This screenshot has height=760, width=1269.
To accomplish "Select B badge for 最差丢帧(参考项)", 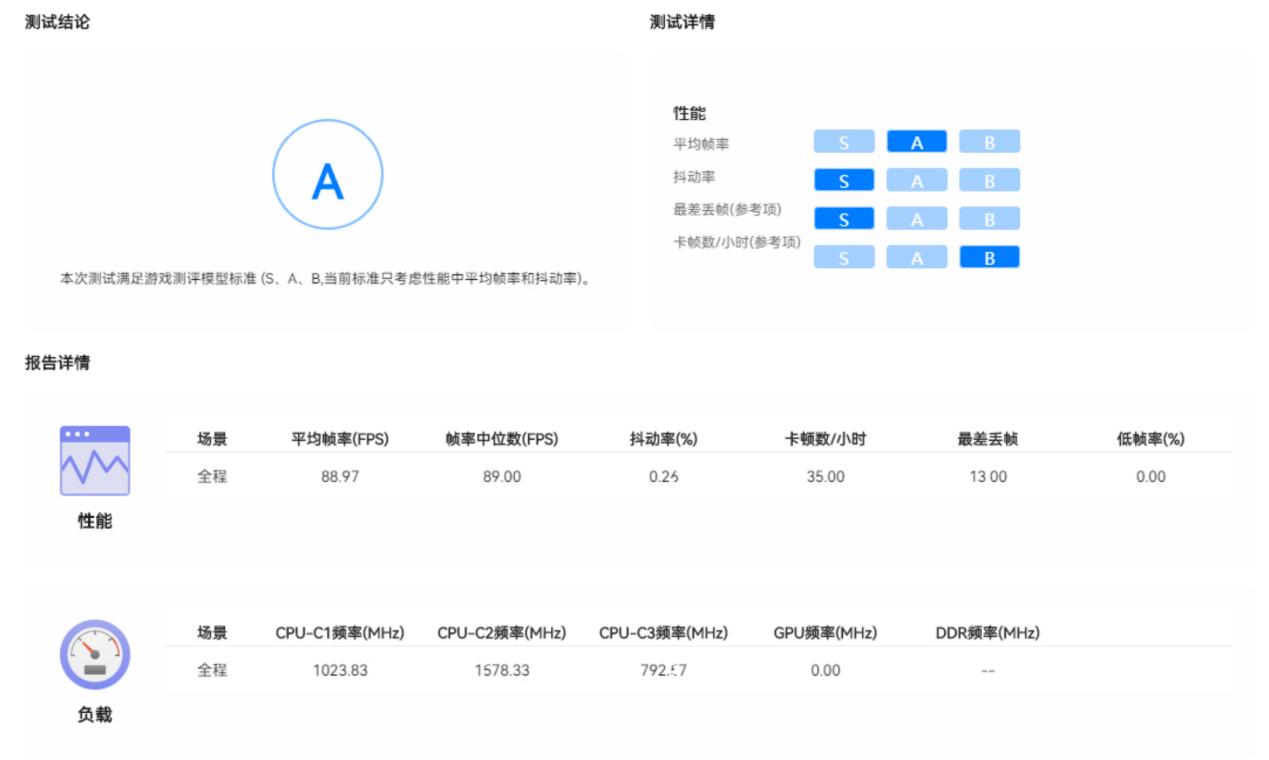I will coord(989,219).
